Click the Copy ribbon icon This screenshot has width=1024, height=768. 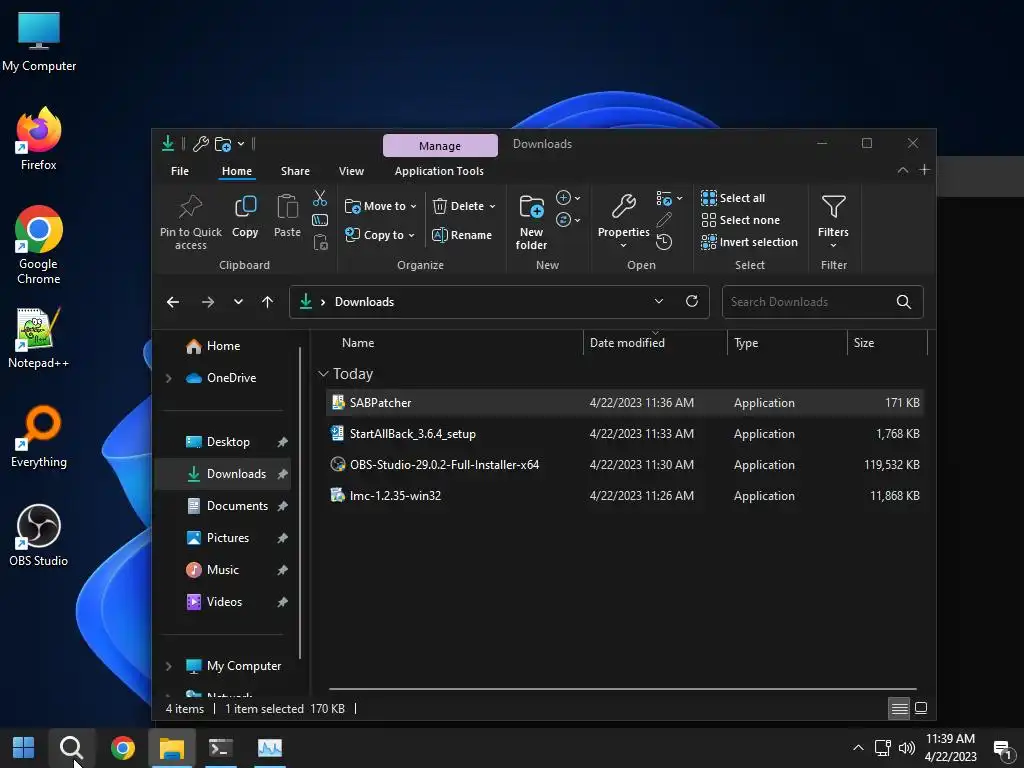click(246, 207)
